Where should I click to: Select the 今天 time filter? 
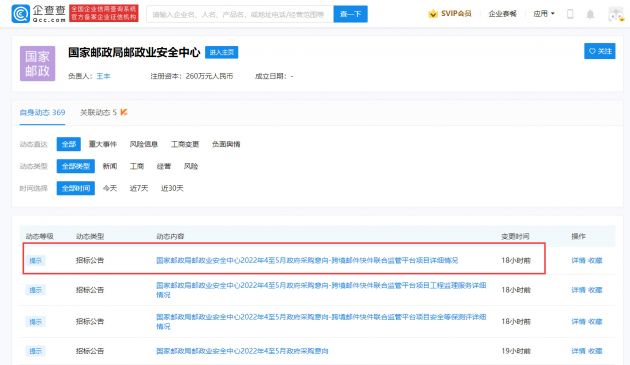click(110, 188)
